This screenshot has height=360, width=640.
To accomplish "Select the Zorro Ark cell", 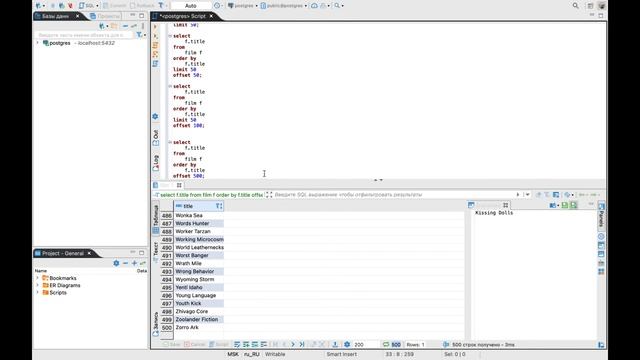I will point(199,327).
